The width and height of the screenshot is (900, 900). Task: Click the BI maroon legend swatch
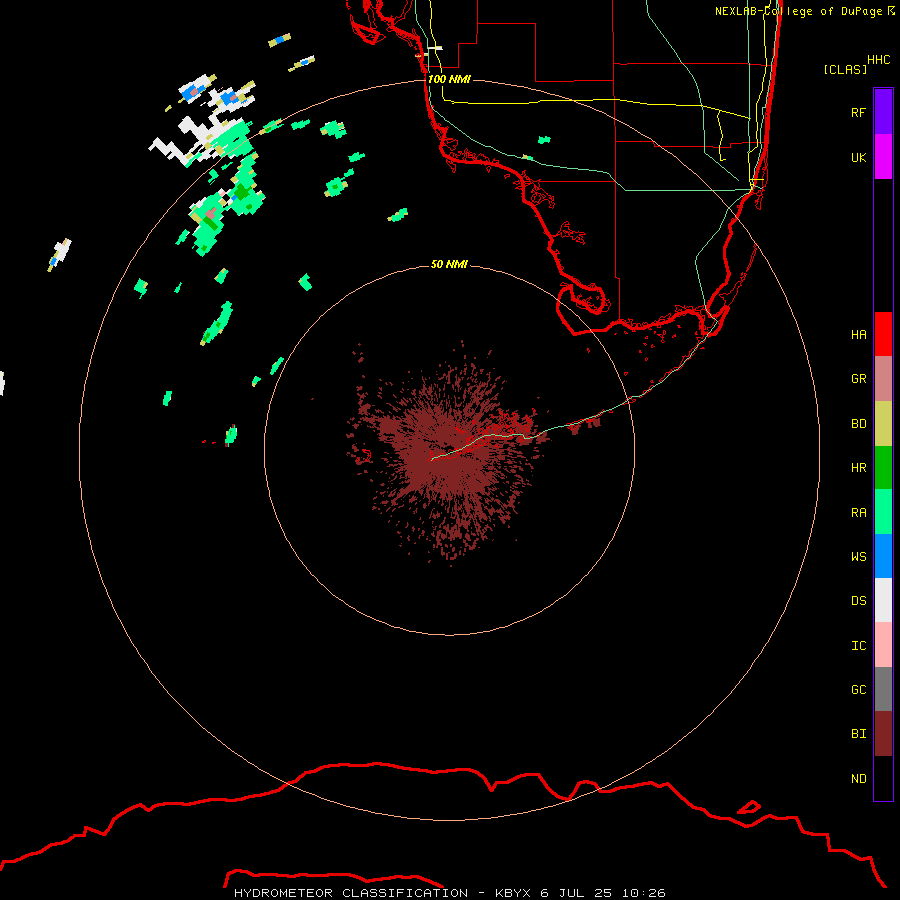click(x=883, y=734)
